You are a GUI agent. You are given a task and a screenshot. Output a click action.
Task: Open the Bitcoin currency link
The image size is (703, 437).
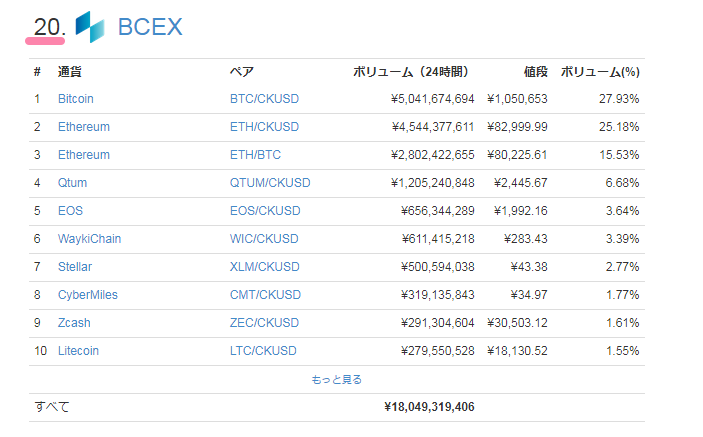76,99
